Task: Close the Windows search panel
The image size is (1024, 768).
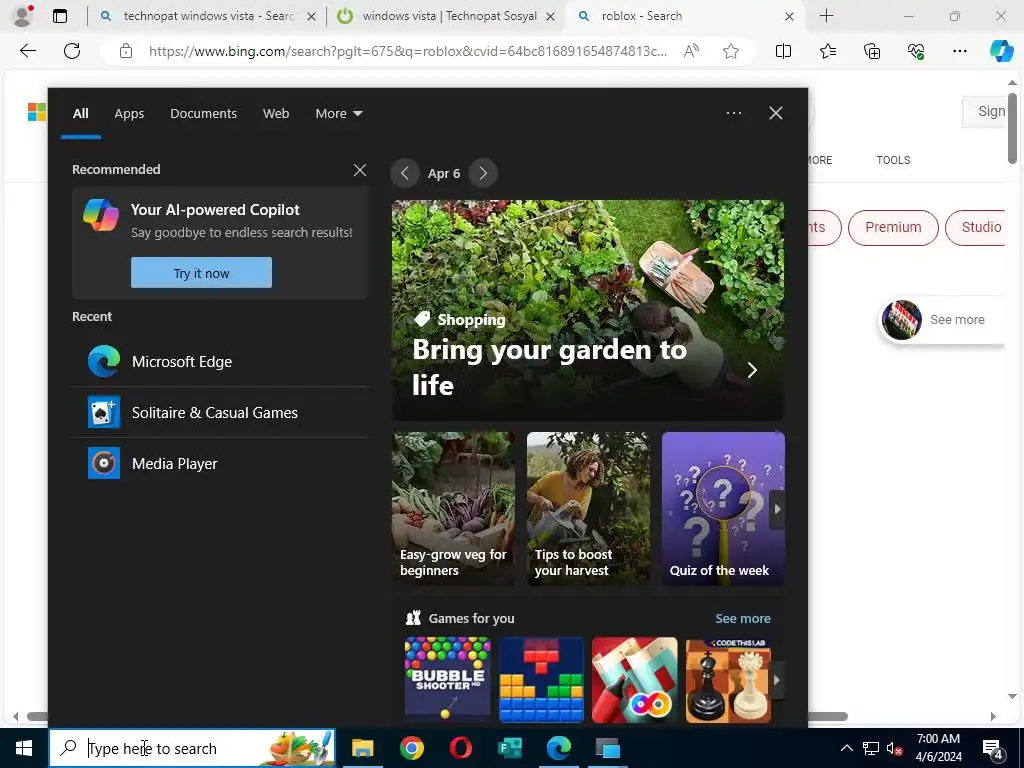Action: (x=776, y=113)
